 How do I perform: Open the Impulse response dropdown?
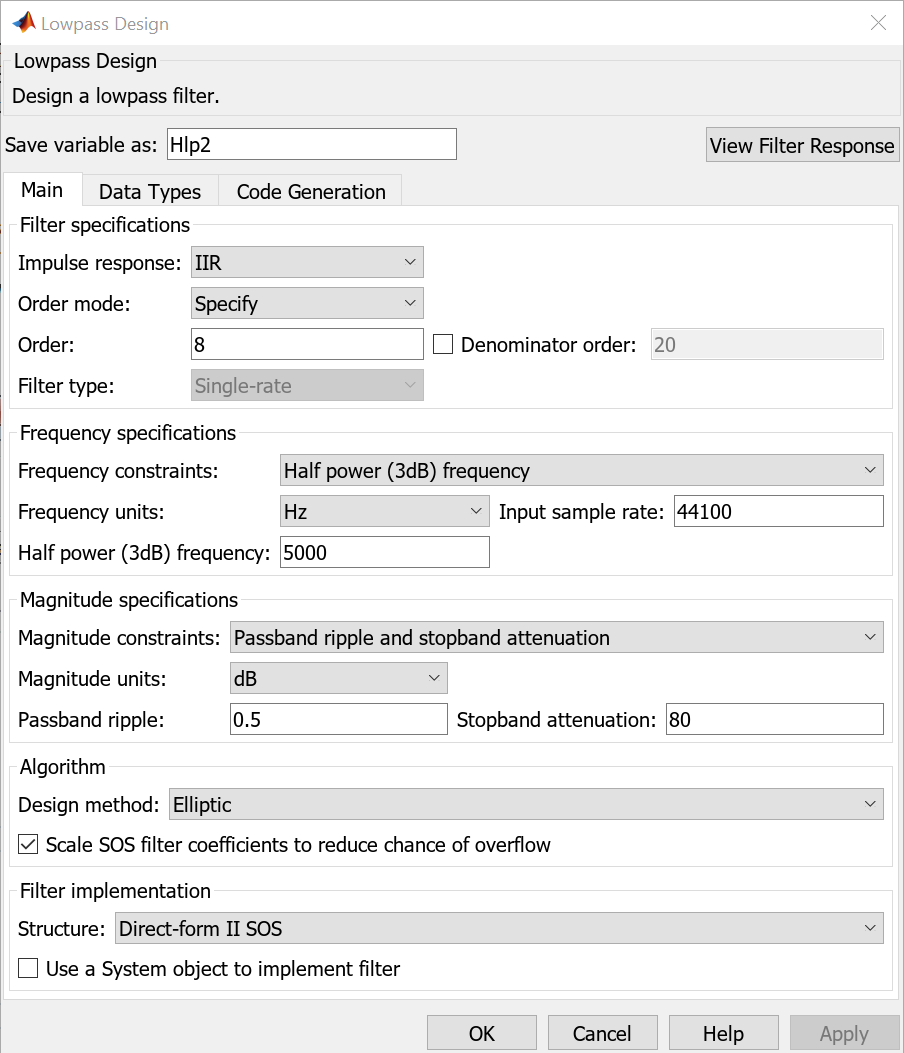tap(307, 263)
